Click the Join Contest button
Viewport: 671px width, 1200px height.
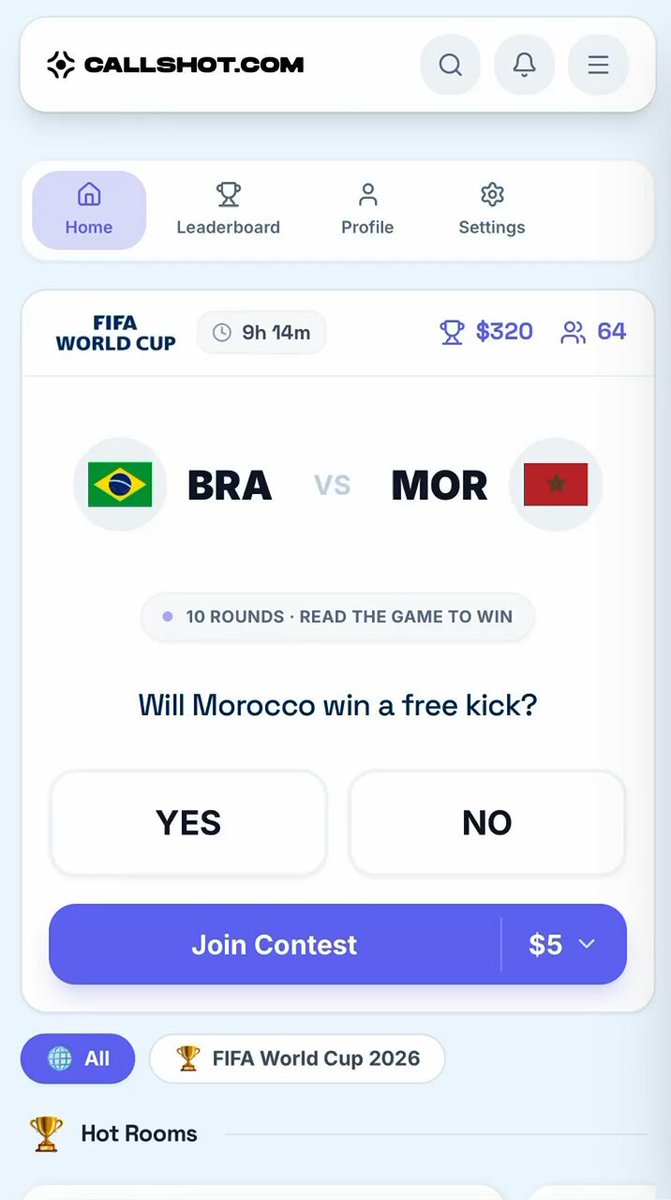click(275, 944)
